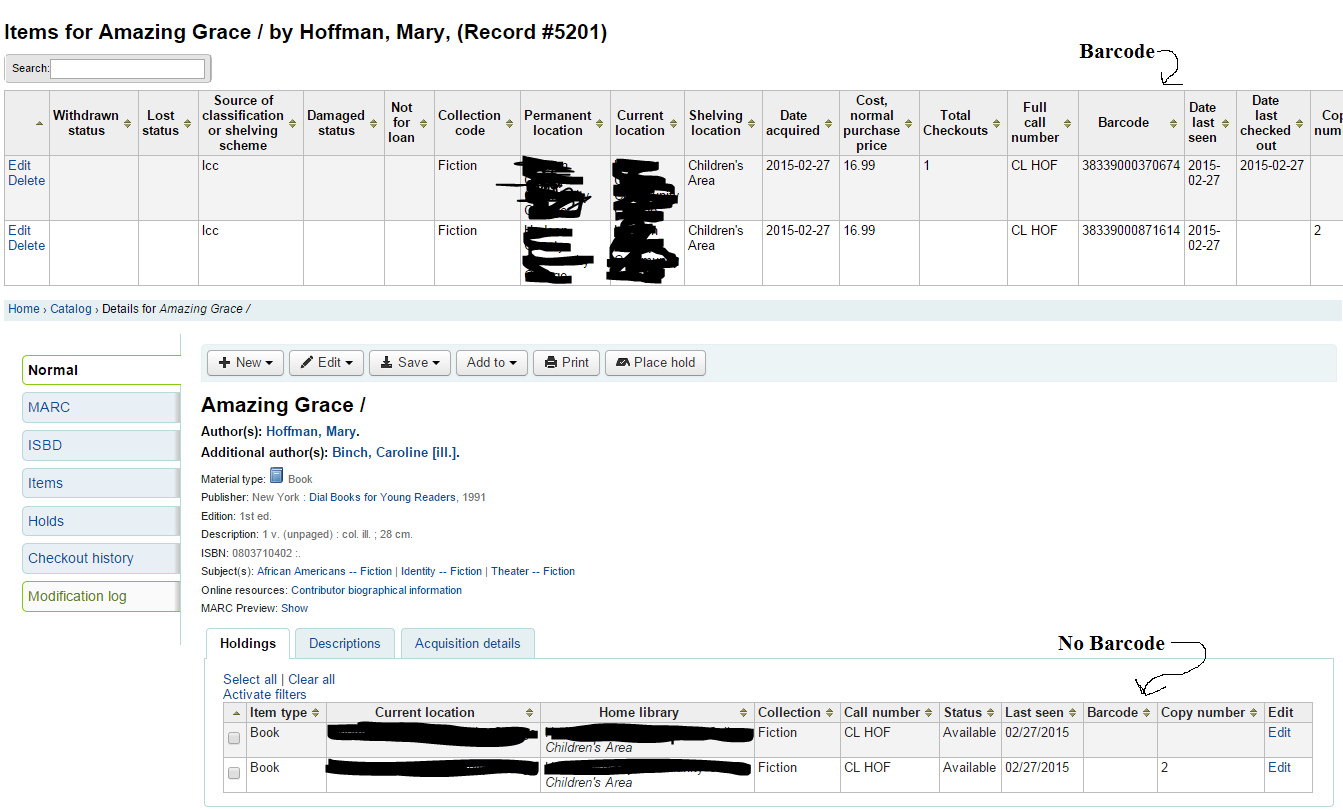Click the sort arrows in Barcode column header of items table
This screenshot has height=810, width=1343.
(1172, 123)
